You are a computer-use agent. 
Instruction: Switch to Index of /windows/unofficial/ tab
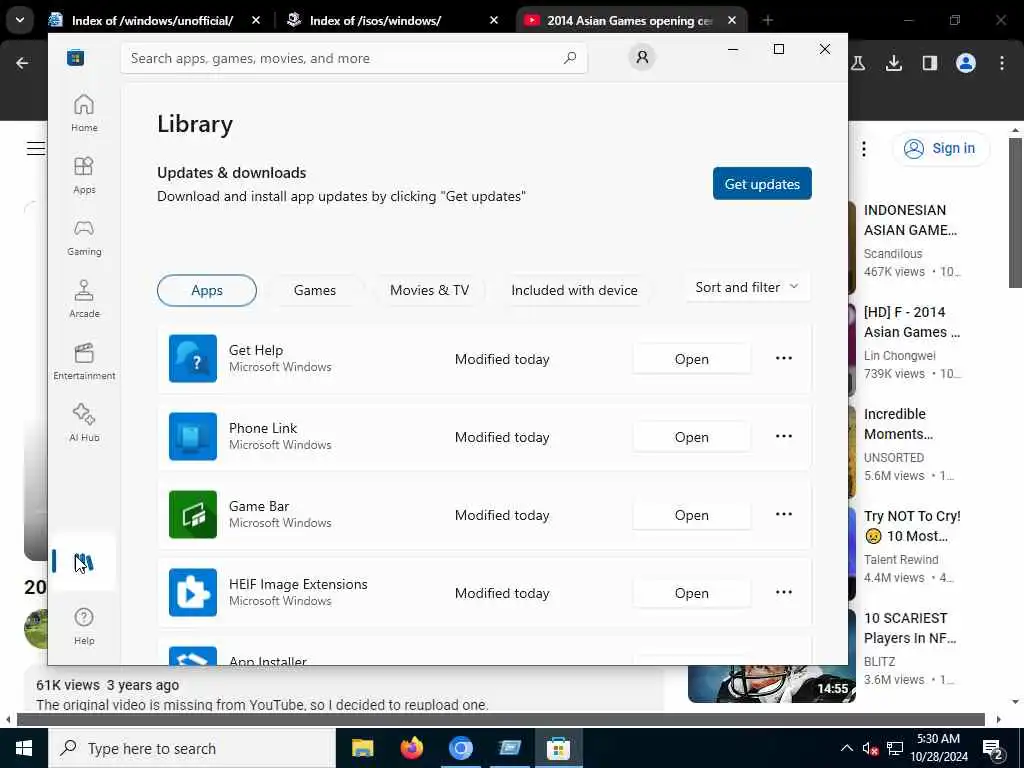pyautogui.click(x=154, y=20)
